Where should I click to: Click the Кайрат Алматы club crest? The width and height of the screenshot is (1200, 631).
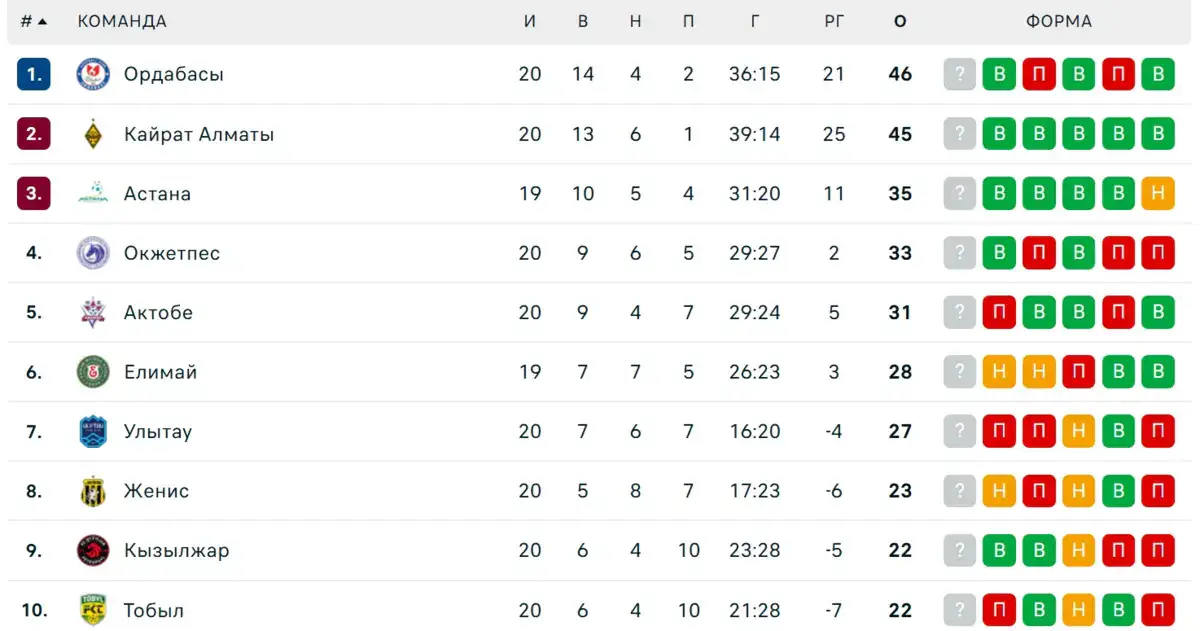93,134
